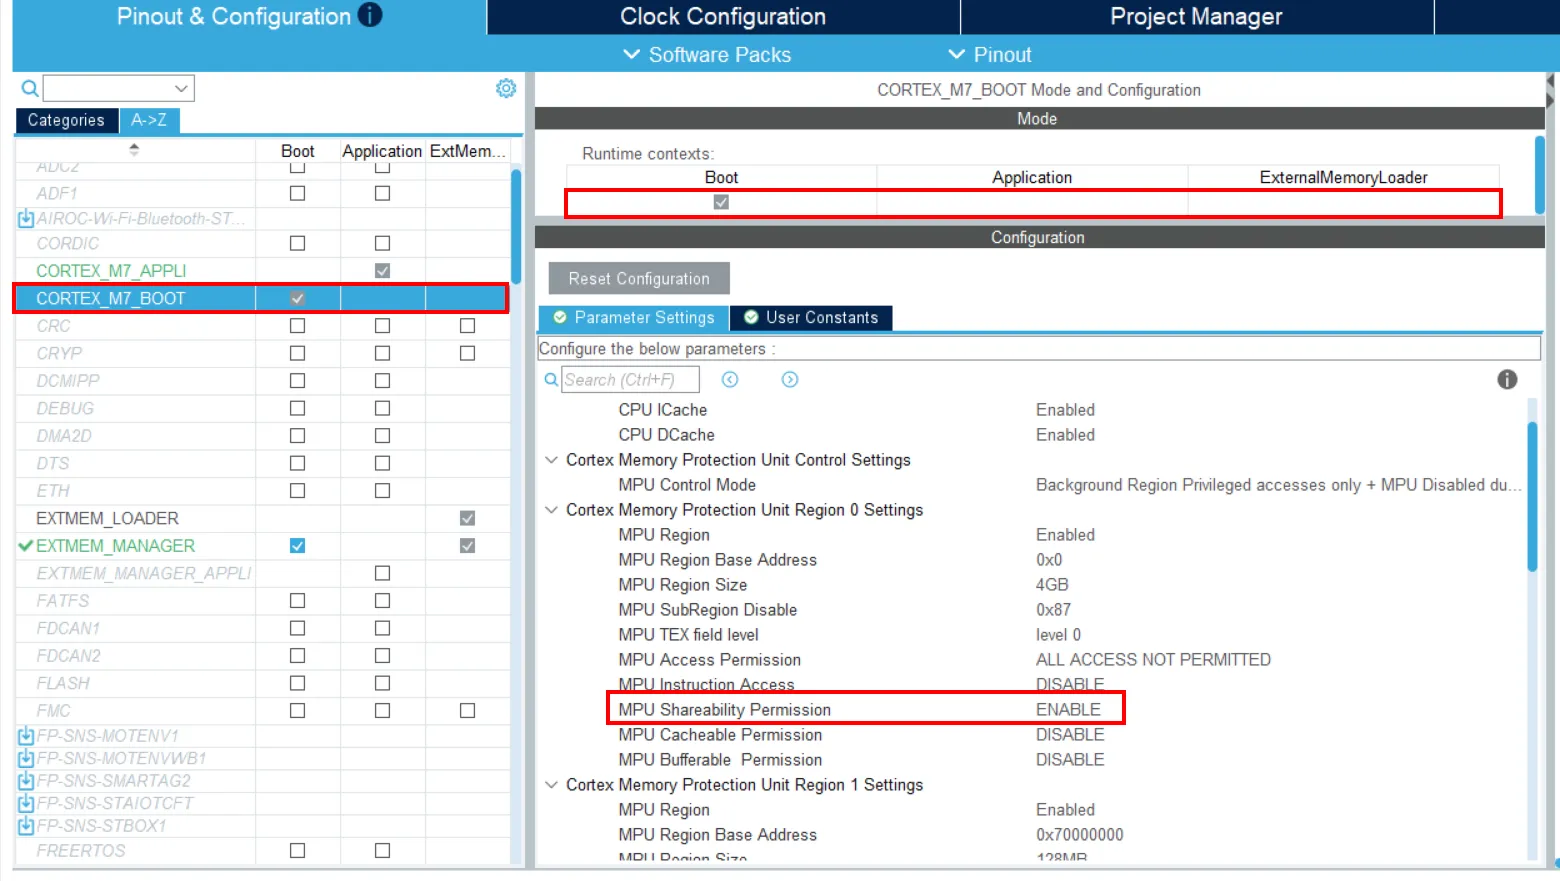Image resolution: width=1560 pixels, height=881 pixels.
Task: Select EXTMEM_LOADER in the list
Action: click(107, 518)
